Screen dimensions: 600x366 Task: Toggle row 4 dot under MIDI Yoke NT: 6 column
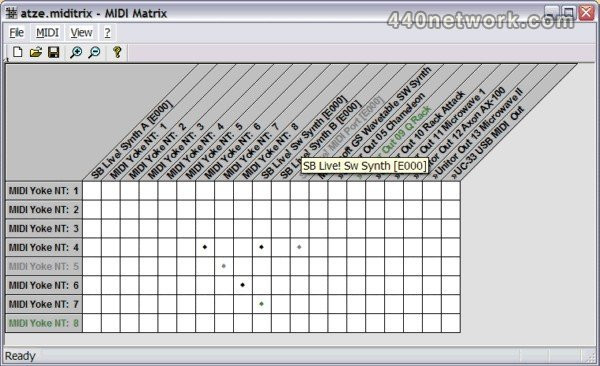[x=205, y=247]
